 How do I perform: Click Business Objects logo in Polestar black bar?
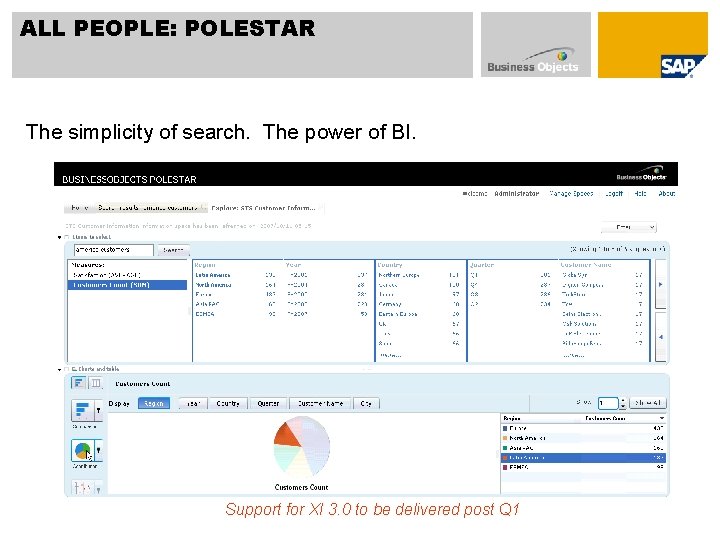tap(641, 174)
